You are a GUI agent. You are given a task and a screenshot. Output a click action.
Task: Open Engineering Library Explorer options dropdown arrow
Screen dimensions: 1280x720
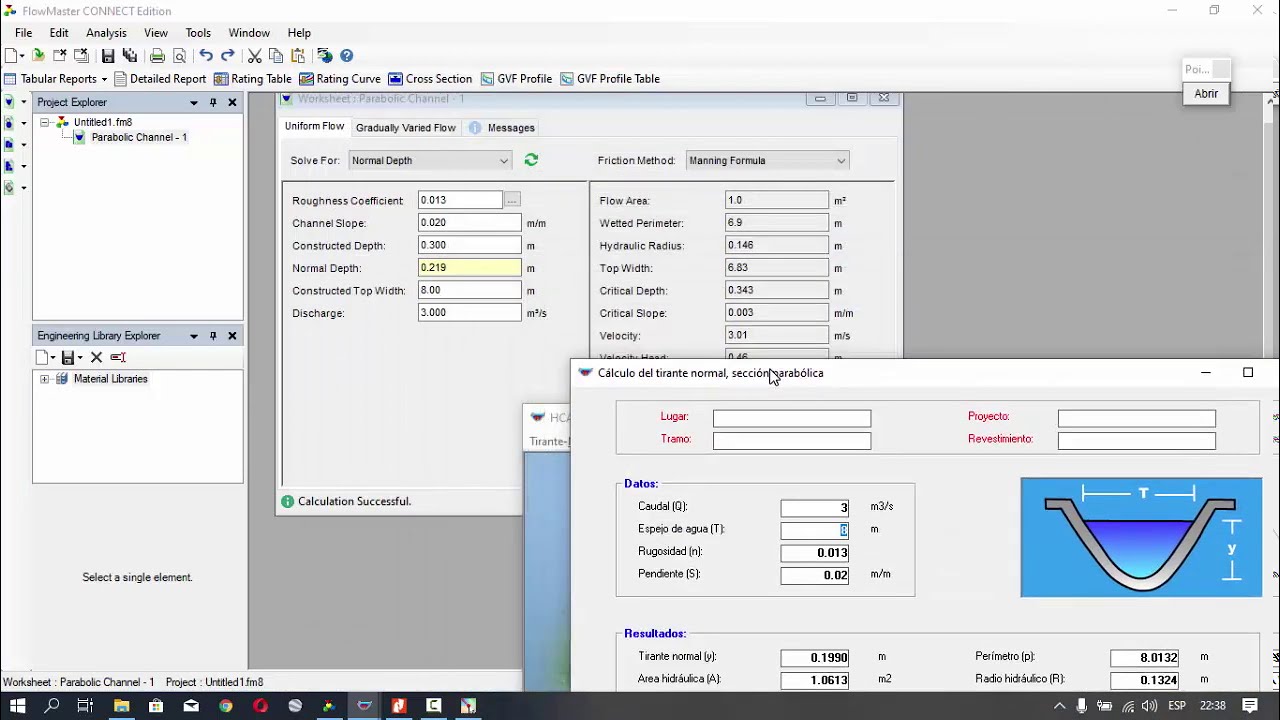193,336
